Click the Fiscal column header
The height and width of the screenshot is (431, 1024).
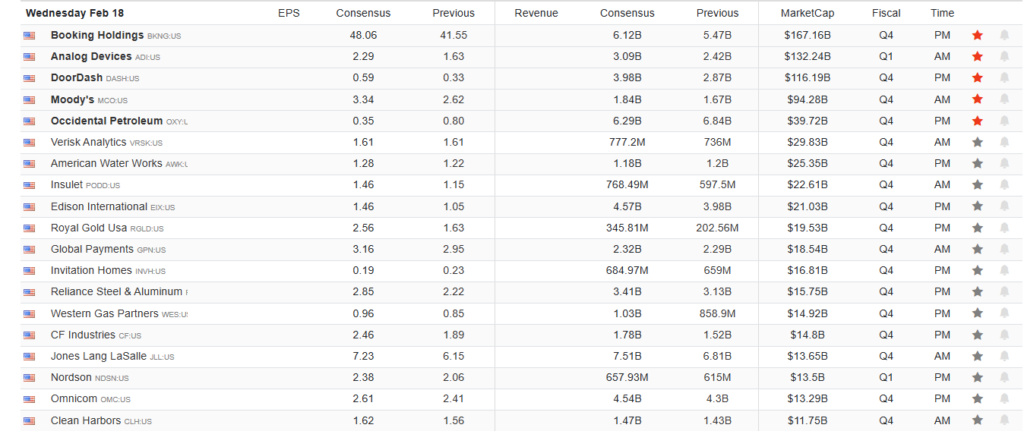(x=886, y=13)
